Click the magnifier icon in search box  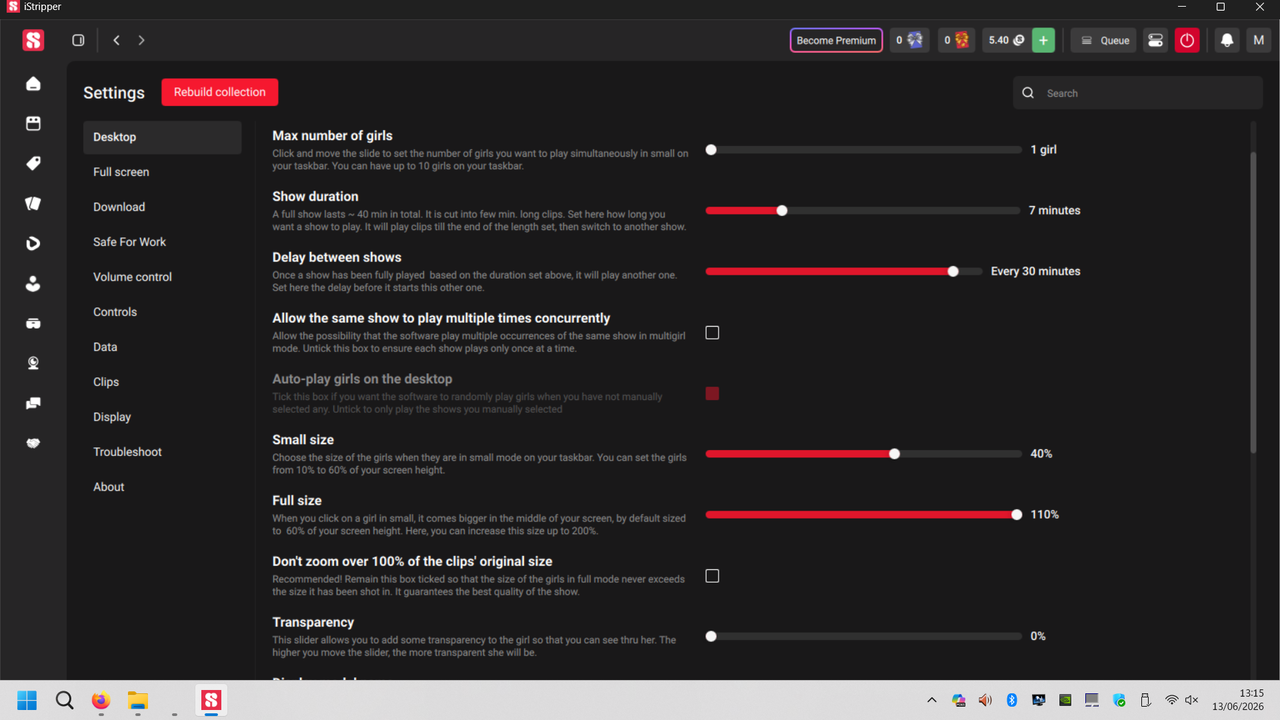coord(1028,93)
